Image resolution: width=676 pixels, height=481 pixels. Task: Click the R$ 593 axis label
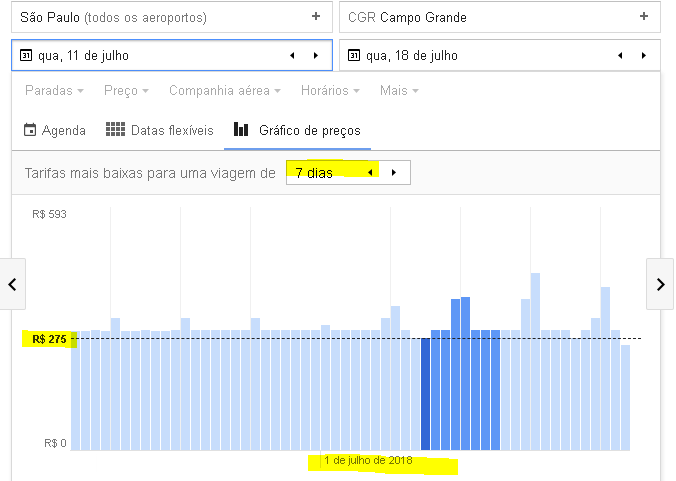tap(49, 214)
